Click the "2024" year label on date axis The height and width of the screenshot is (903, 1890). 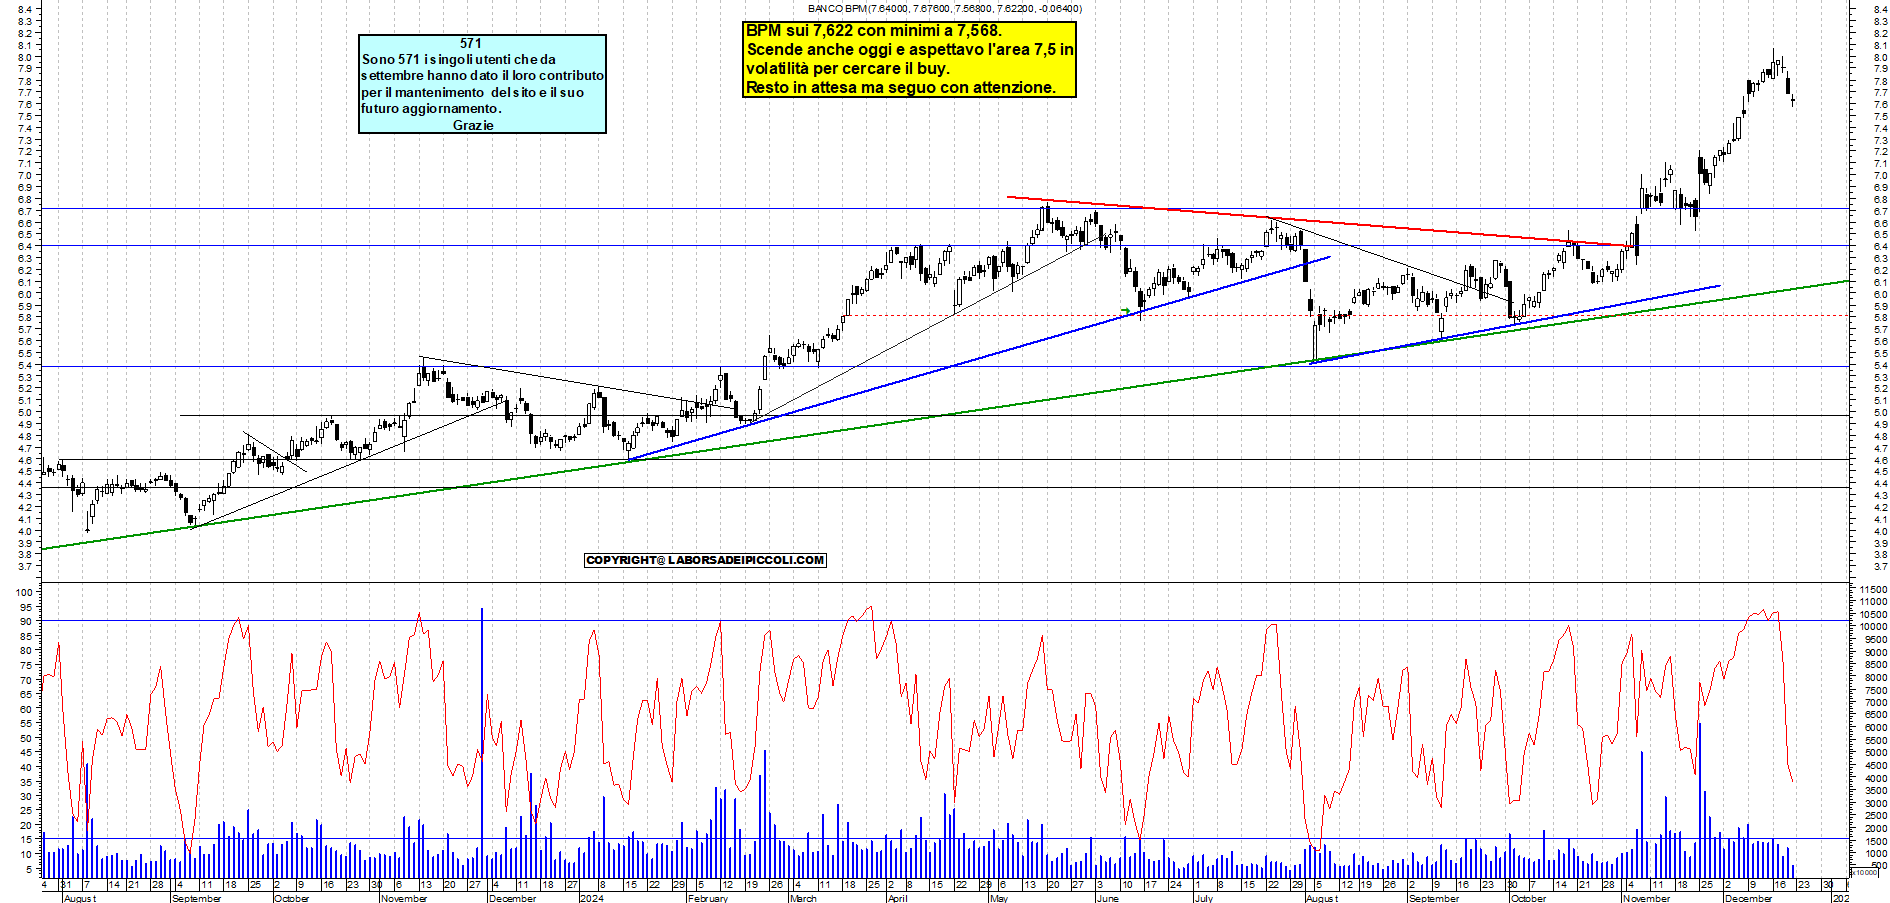click(592, 898)
